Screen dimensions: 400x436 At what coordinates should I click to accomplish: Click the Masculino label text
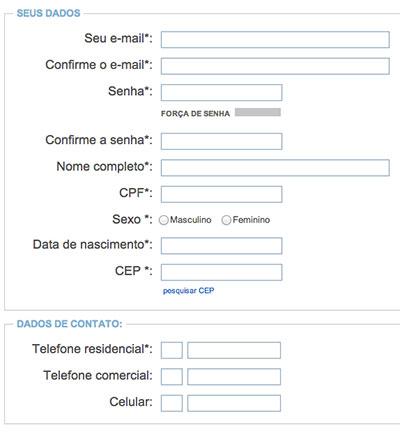(191, 220)
